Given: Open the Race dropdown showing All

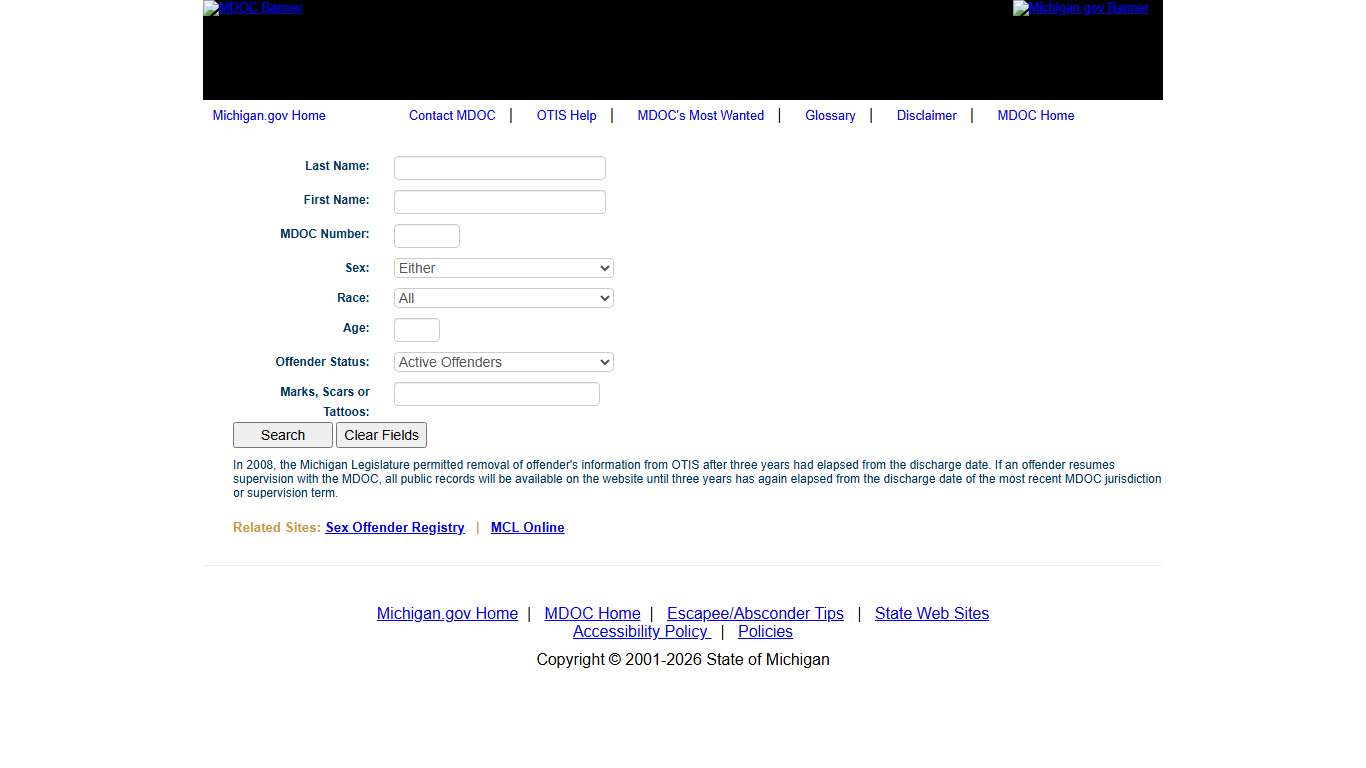Looking at the screenshot, I should 503,298.
